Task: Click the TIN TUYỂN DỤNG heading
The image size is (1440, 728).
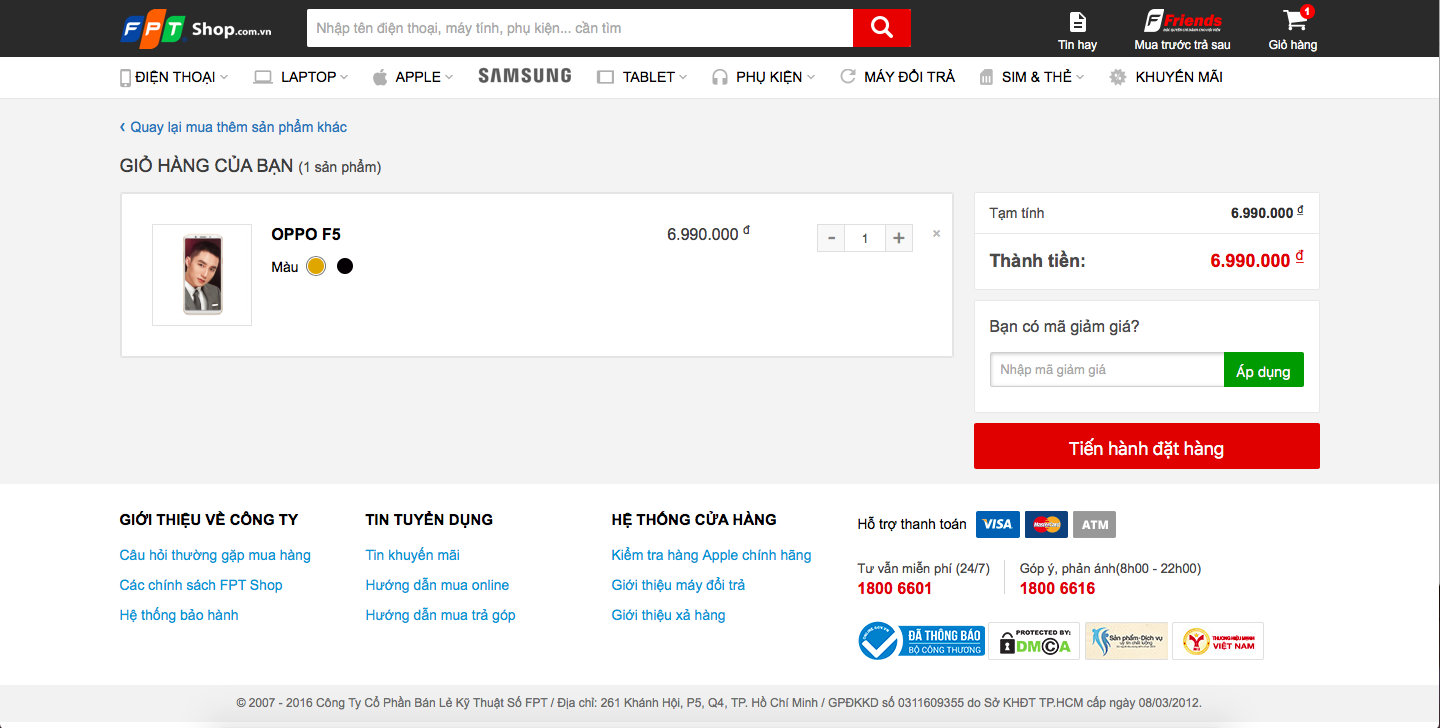Action: [429, 520]
